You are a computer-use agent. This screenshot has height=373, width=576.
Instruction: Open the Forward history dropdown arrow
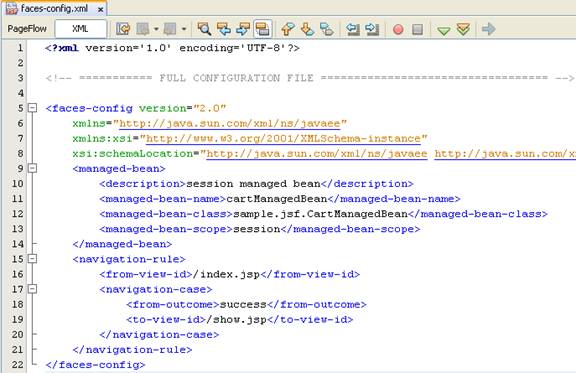[184, 29]
